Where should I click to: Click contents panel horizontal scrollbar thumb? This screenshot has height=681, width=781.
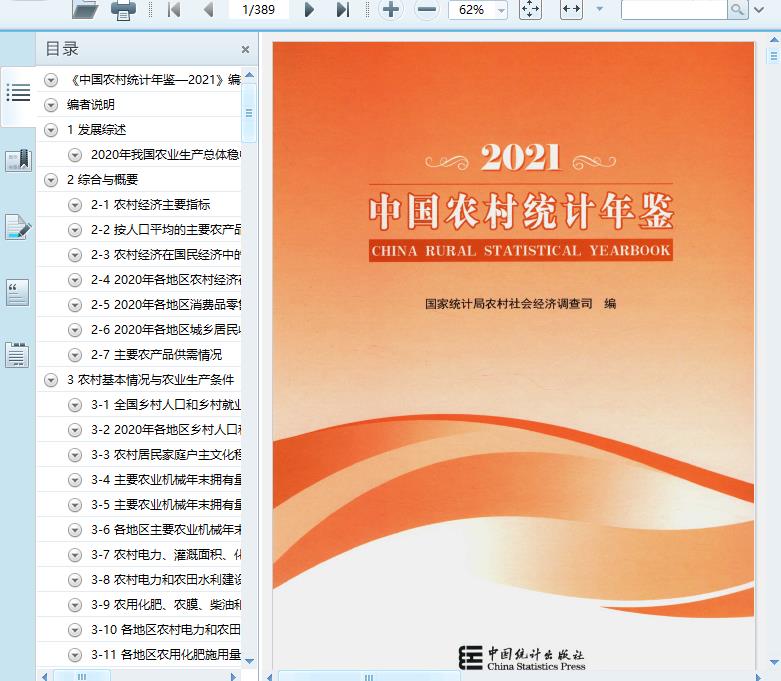(82, 677)
